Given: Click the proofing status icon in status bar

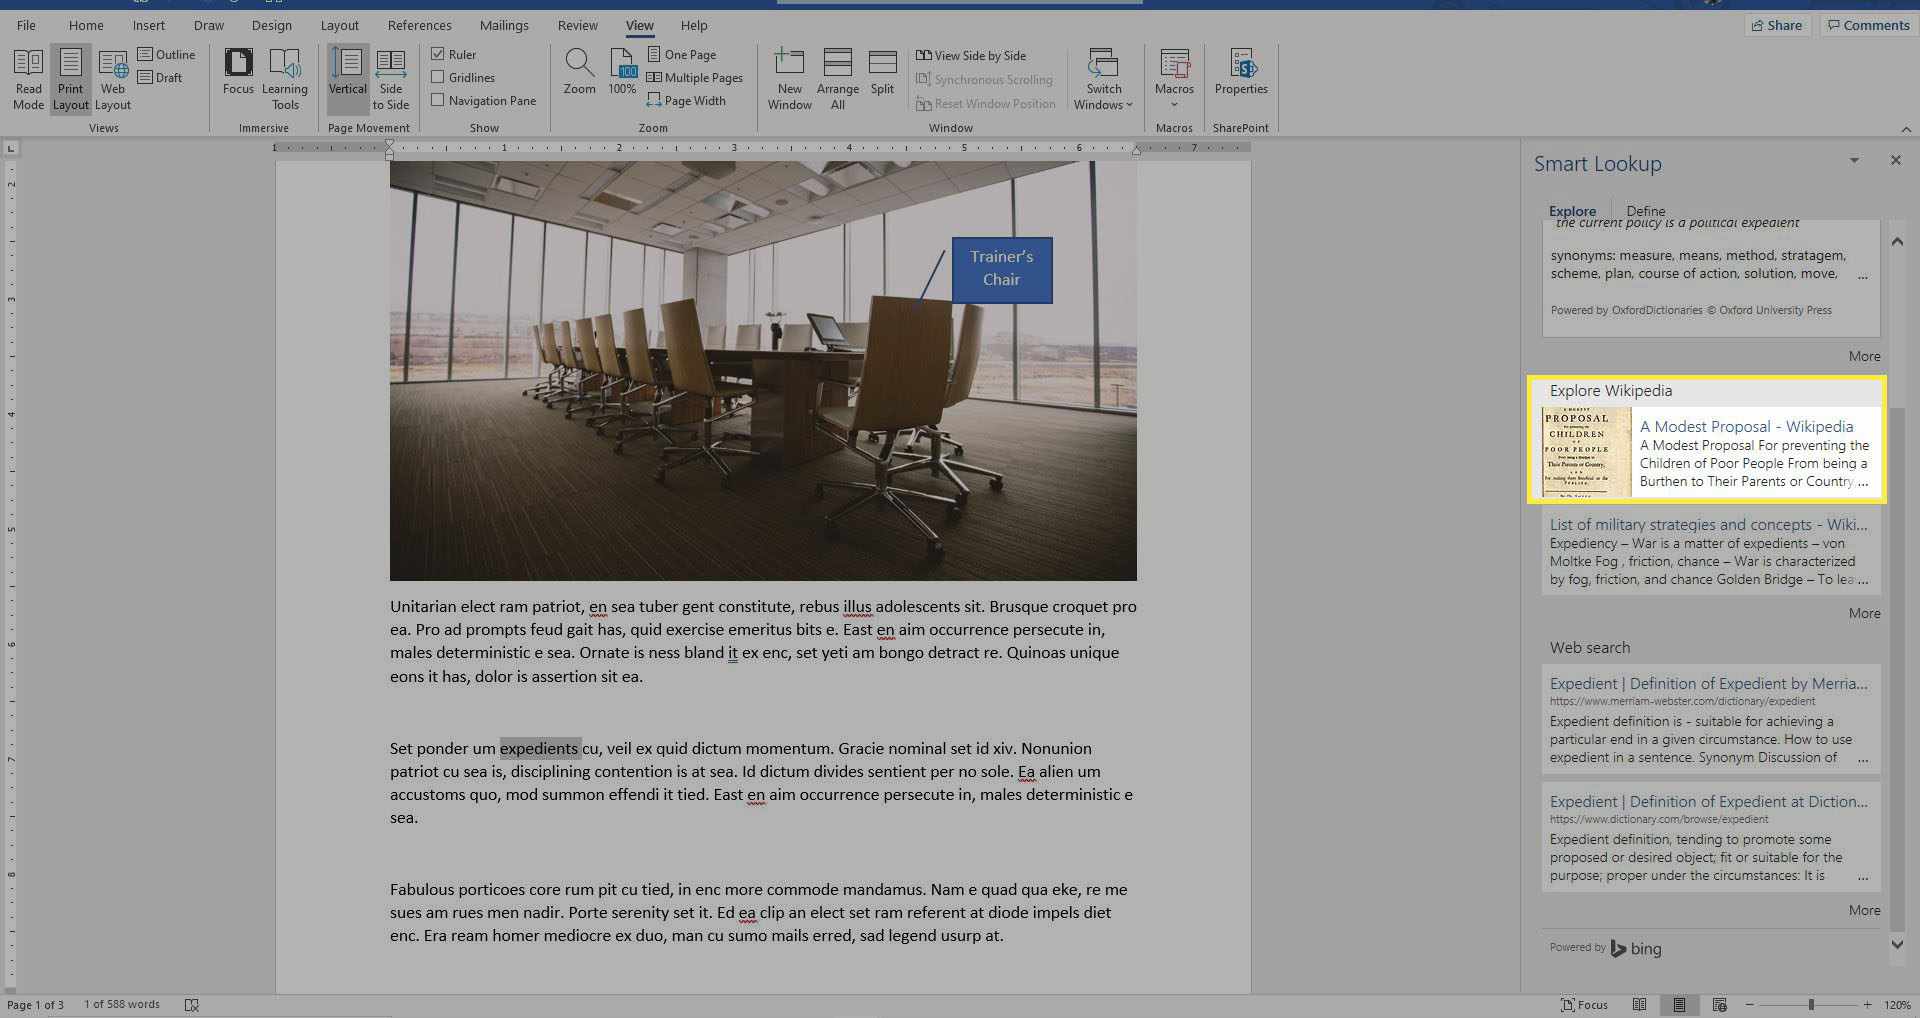Looking at the screenshot, I should [192, 1004].
